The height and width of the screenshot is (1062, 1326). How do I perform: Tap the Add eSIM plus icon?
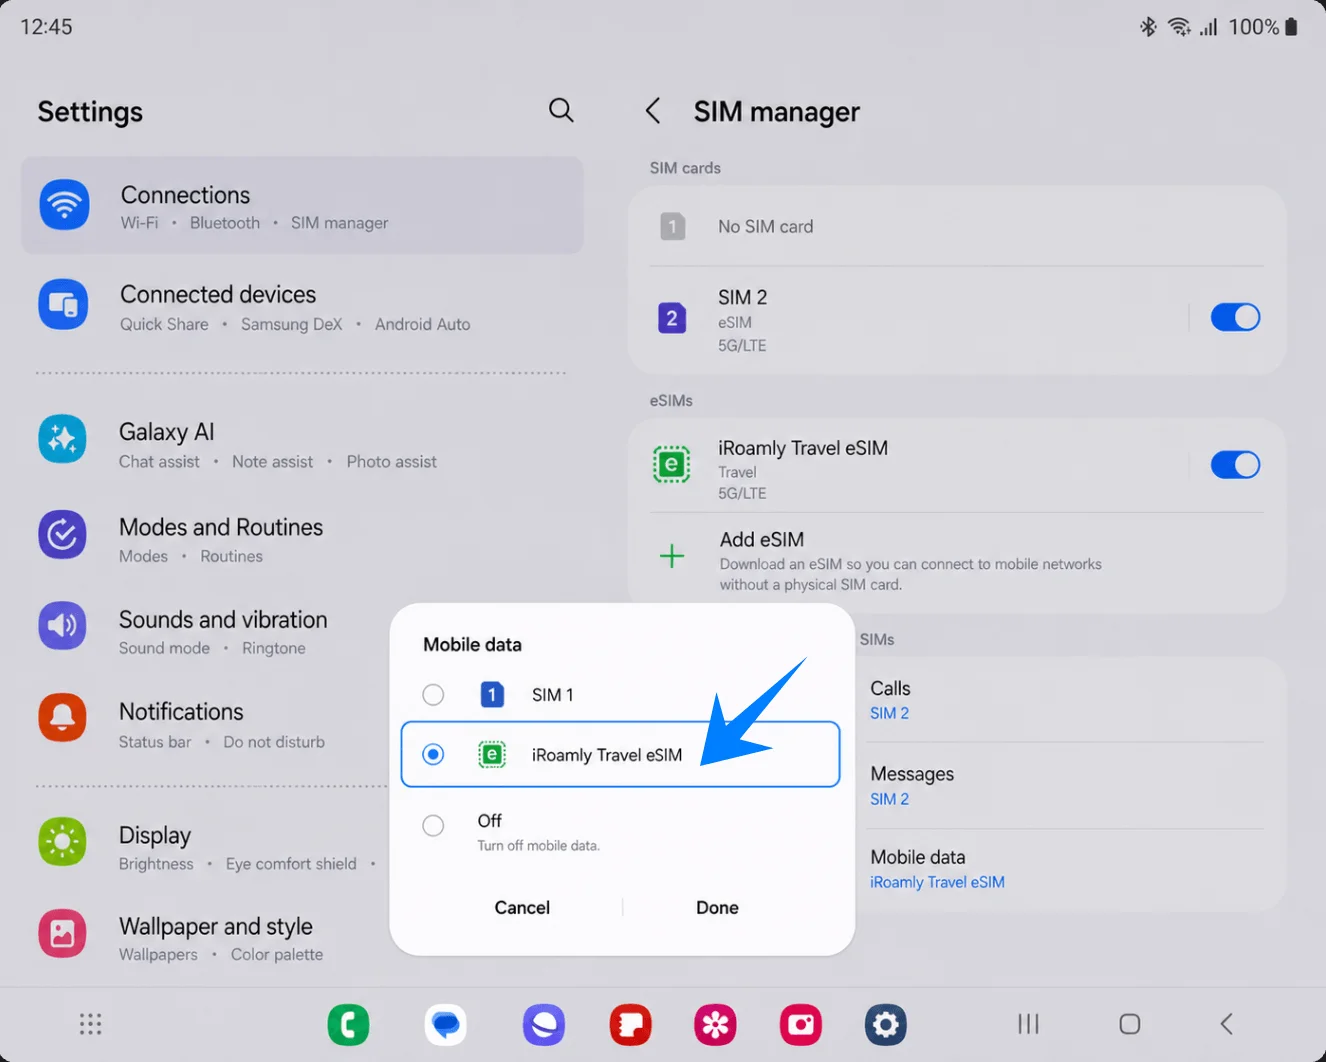(x=672, y=556)
